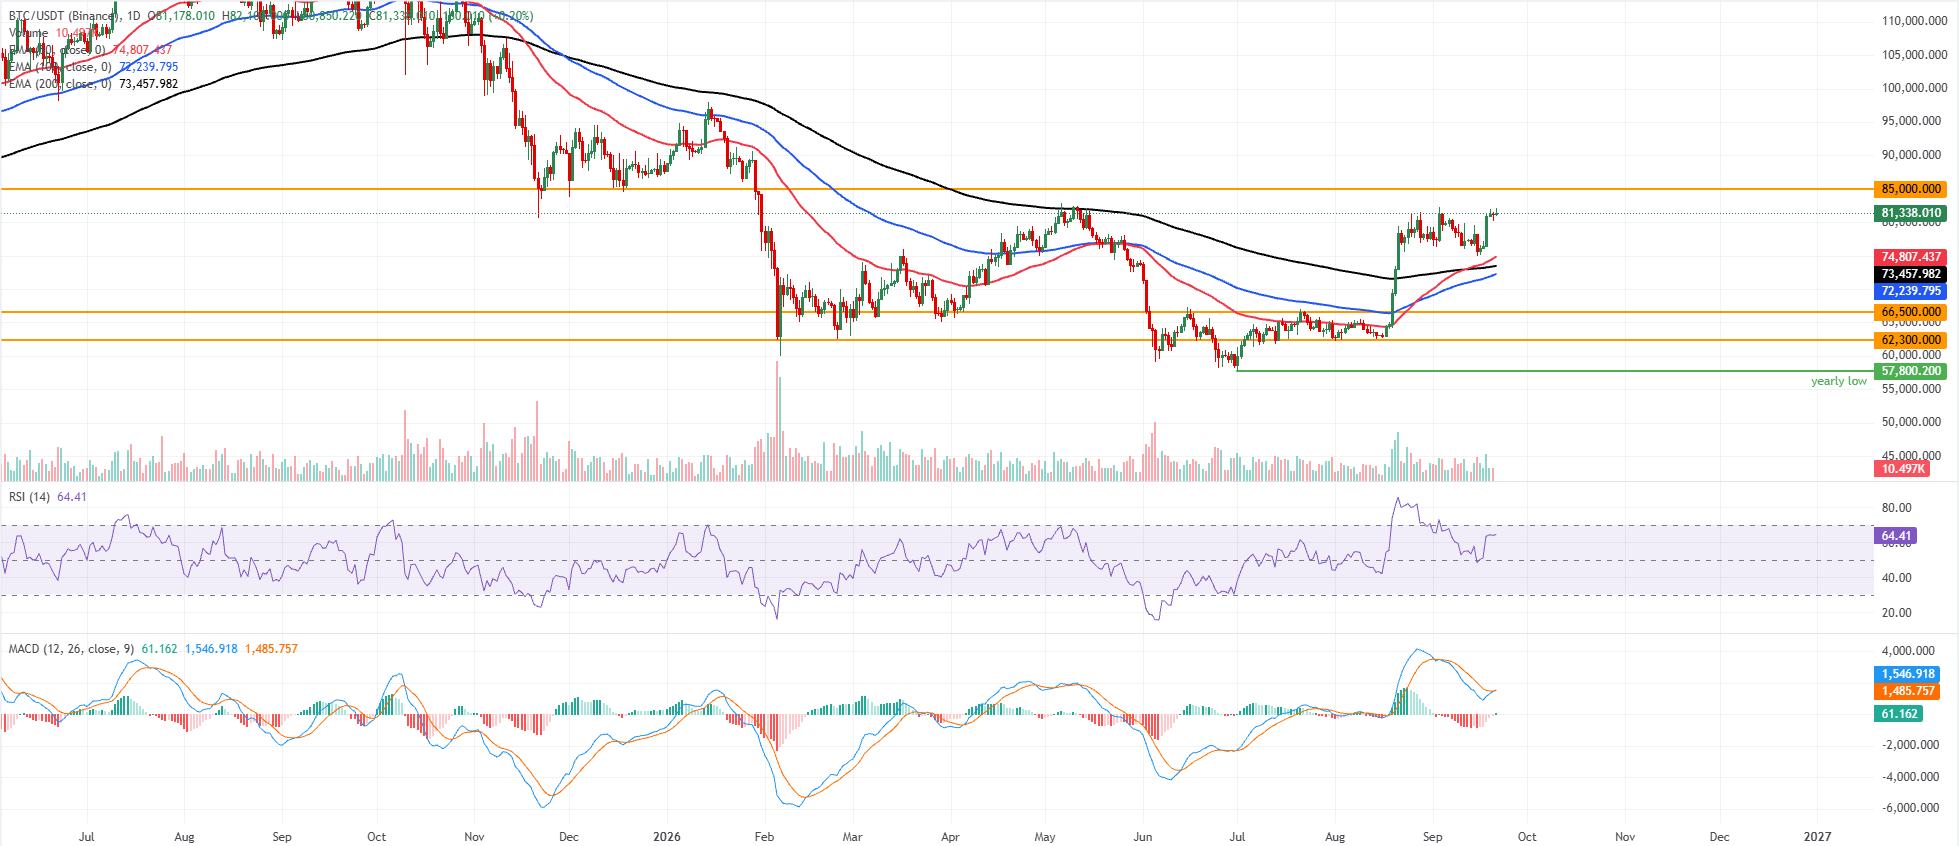1959x846 pixels.
Task: Select the MACD (12, 26, close, 9) legend
Action: [x=71, y=649]
